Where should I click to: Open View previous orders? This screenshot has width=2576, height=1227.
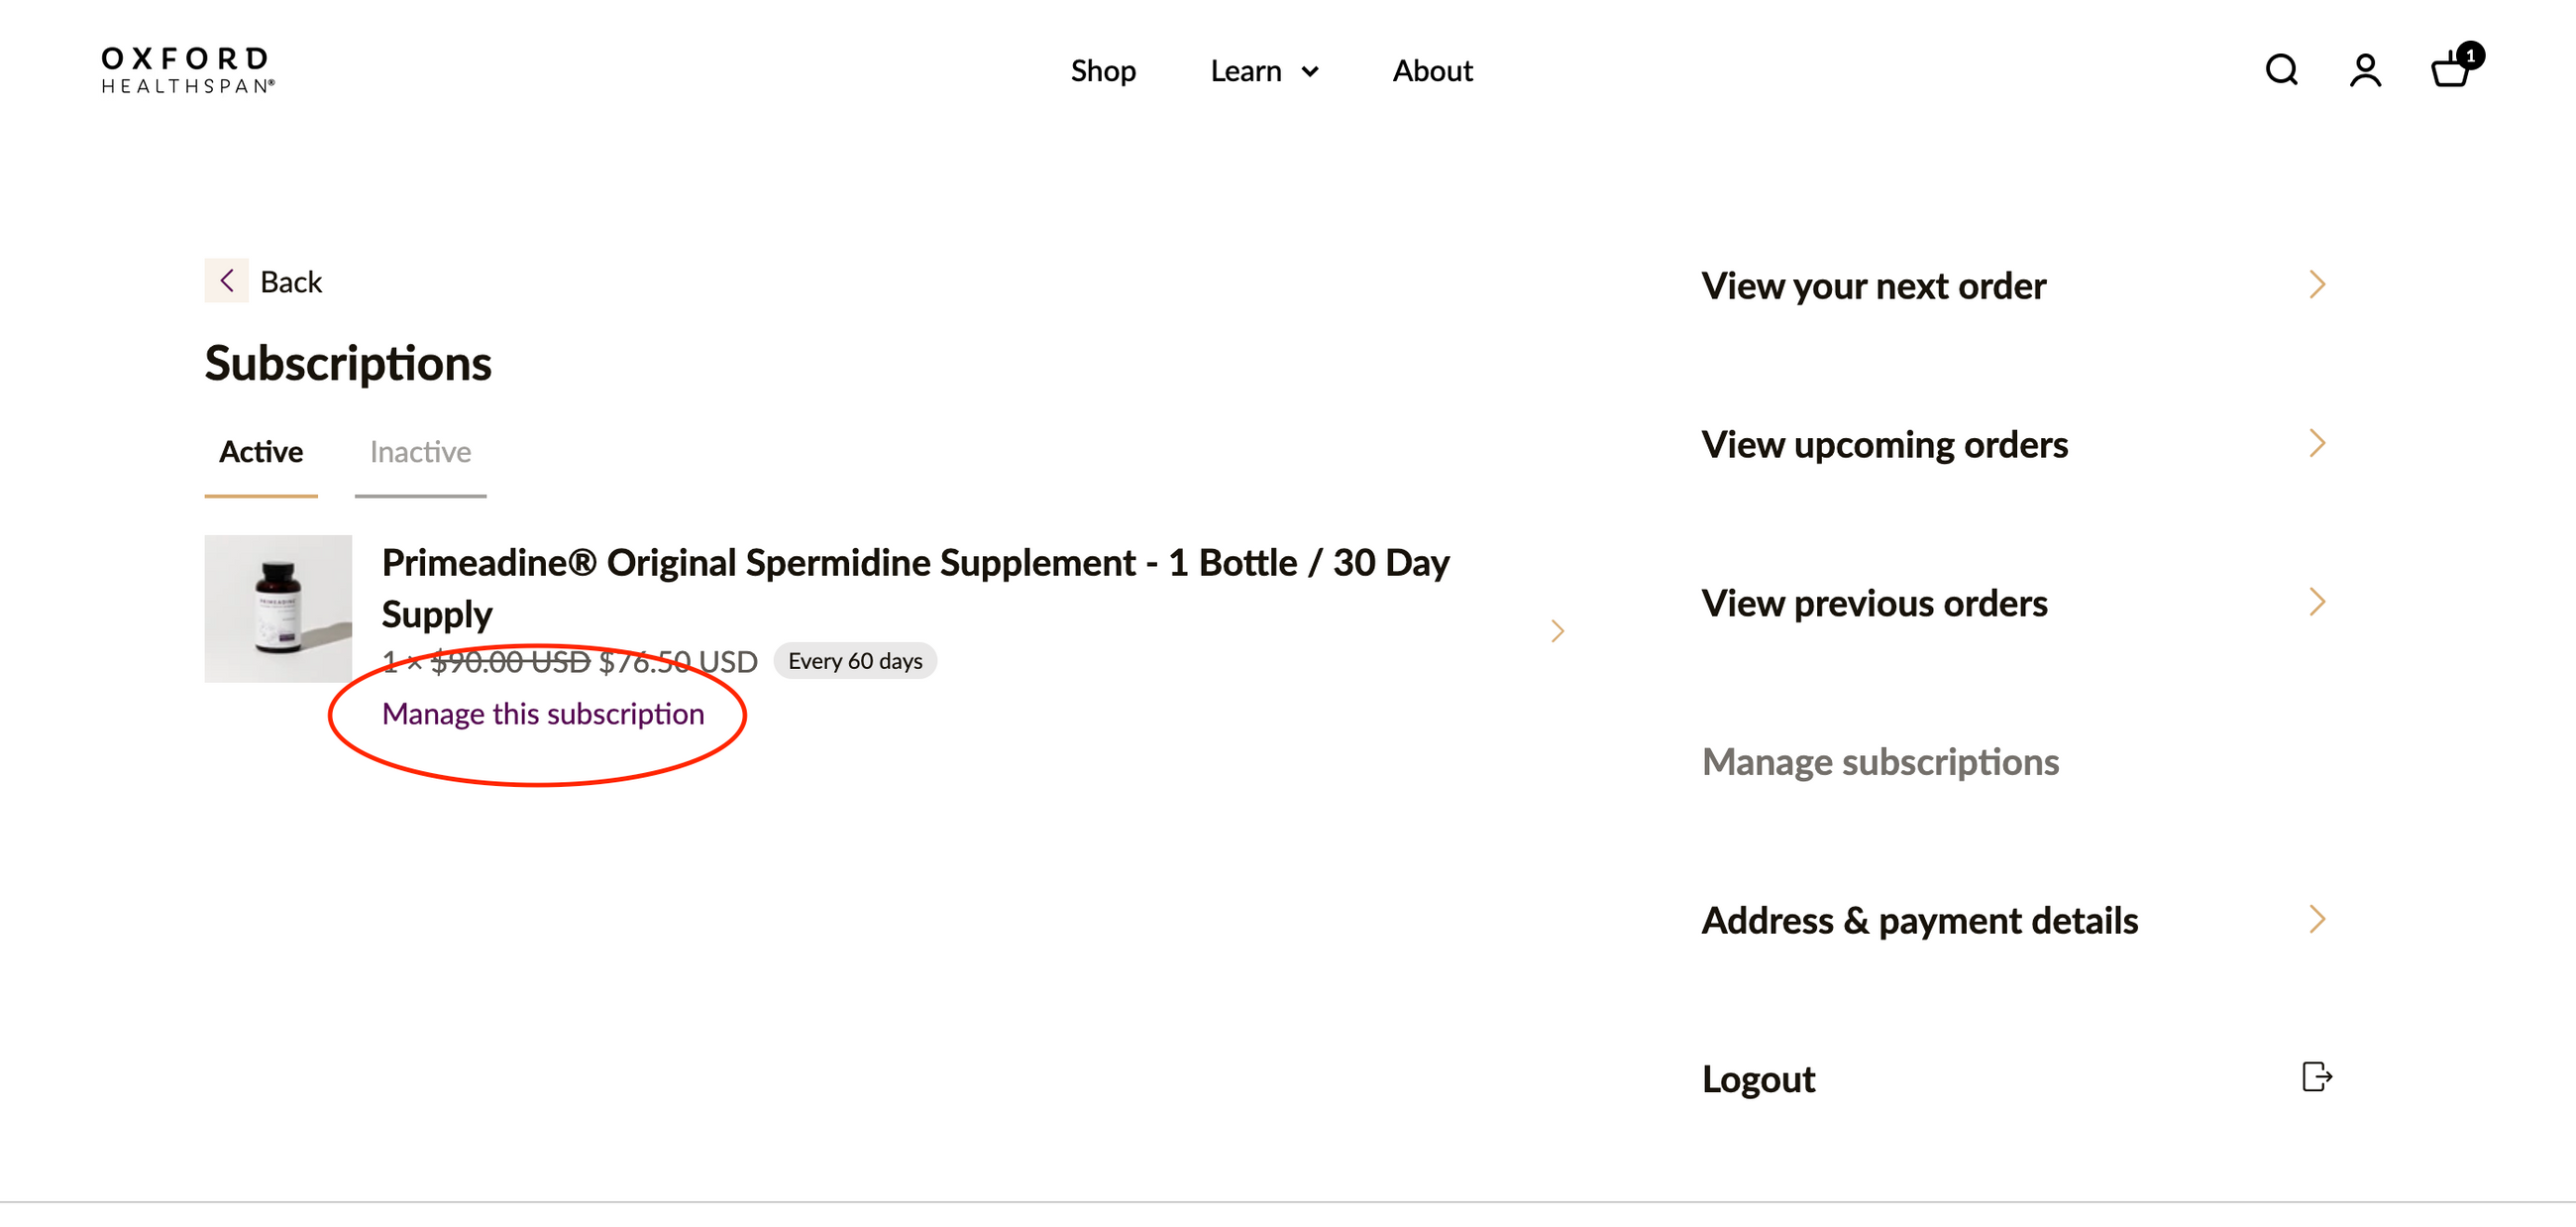1874,603
